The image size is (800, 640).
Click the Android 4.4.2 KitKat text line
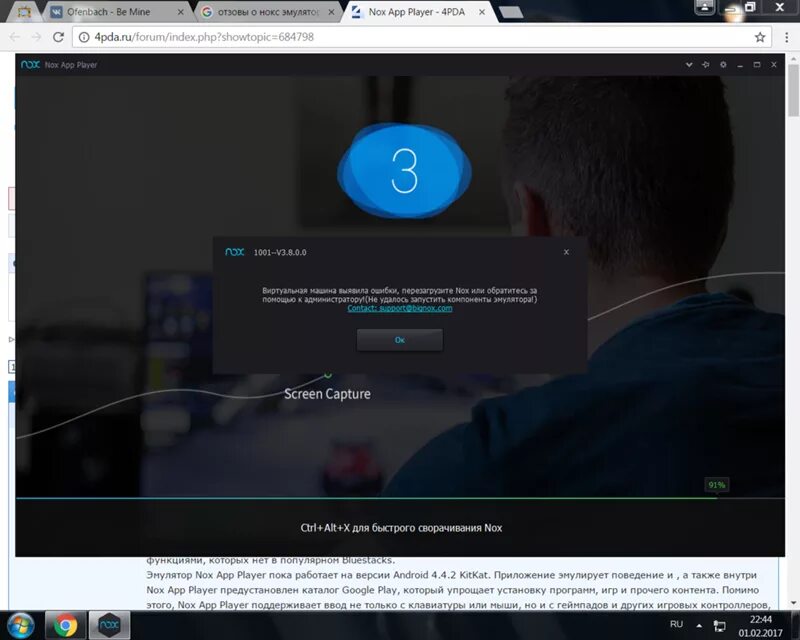point(451,575)
